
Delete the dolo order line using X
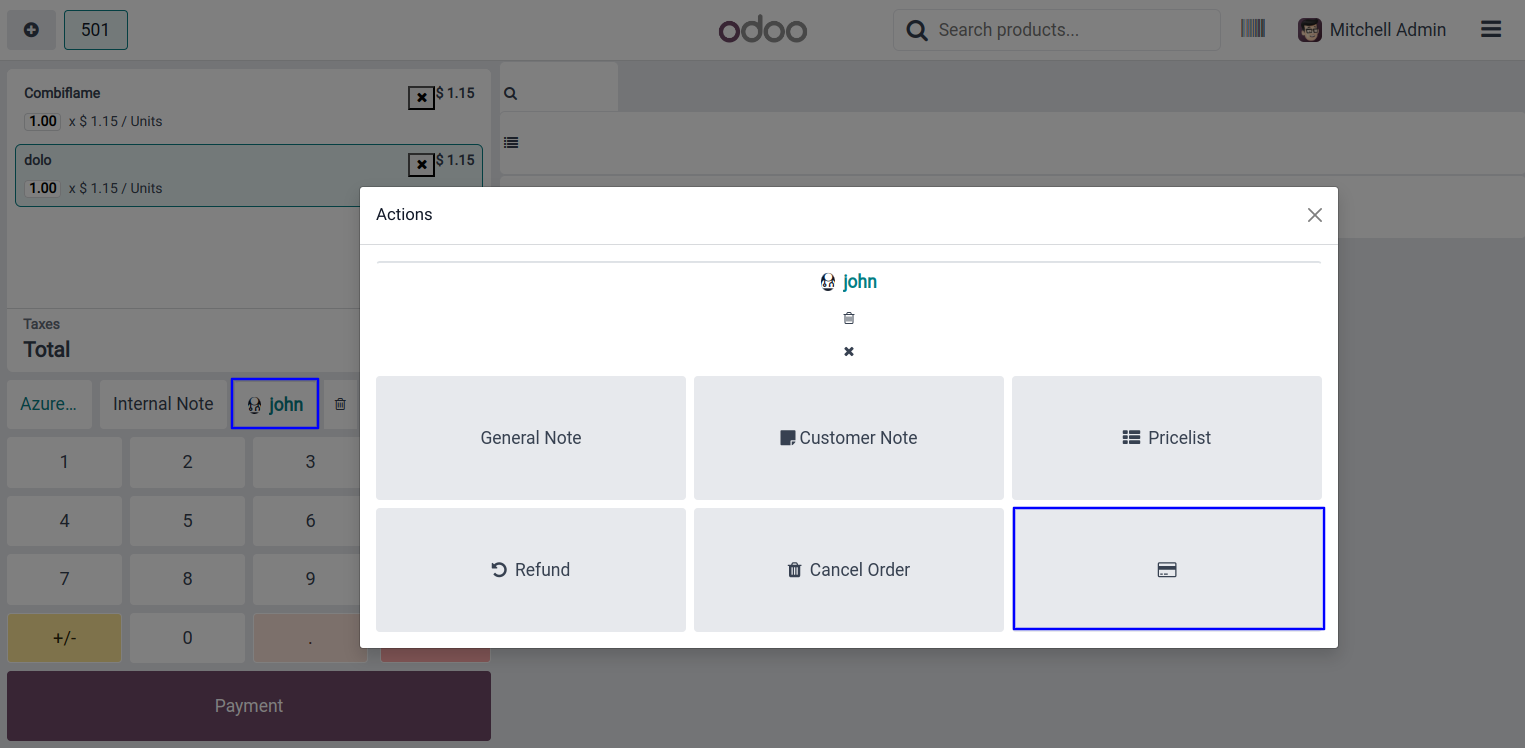point(421,165)
